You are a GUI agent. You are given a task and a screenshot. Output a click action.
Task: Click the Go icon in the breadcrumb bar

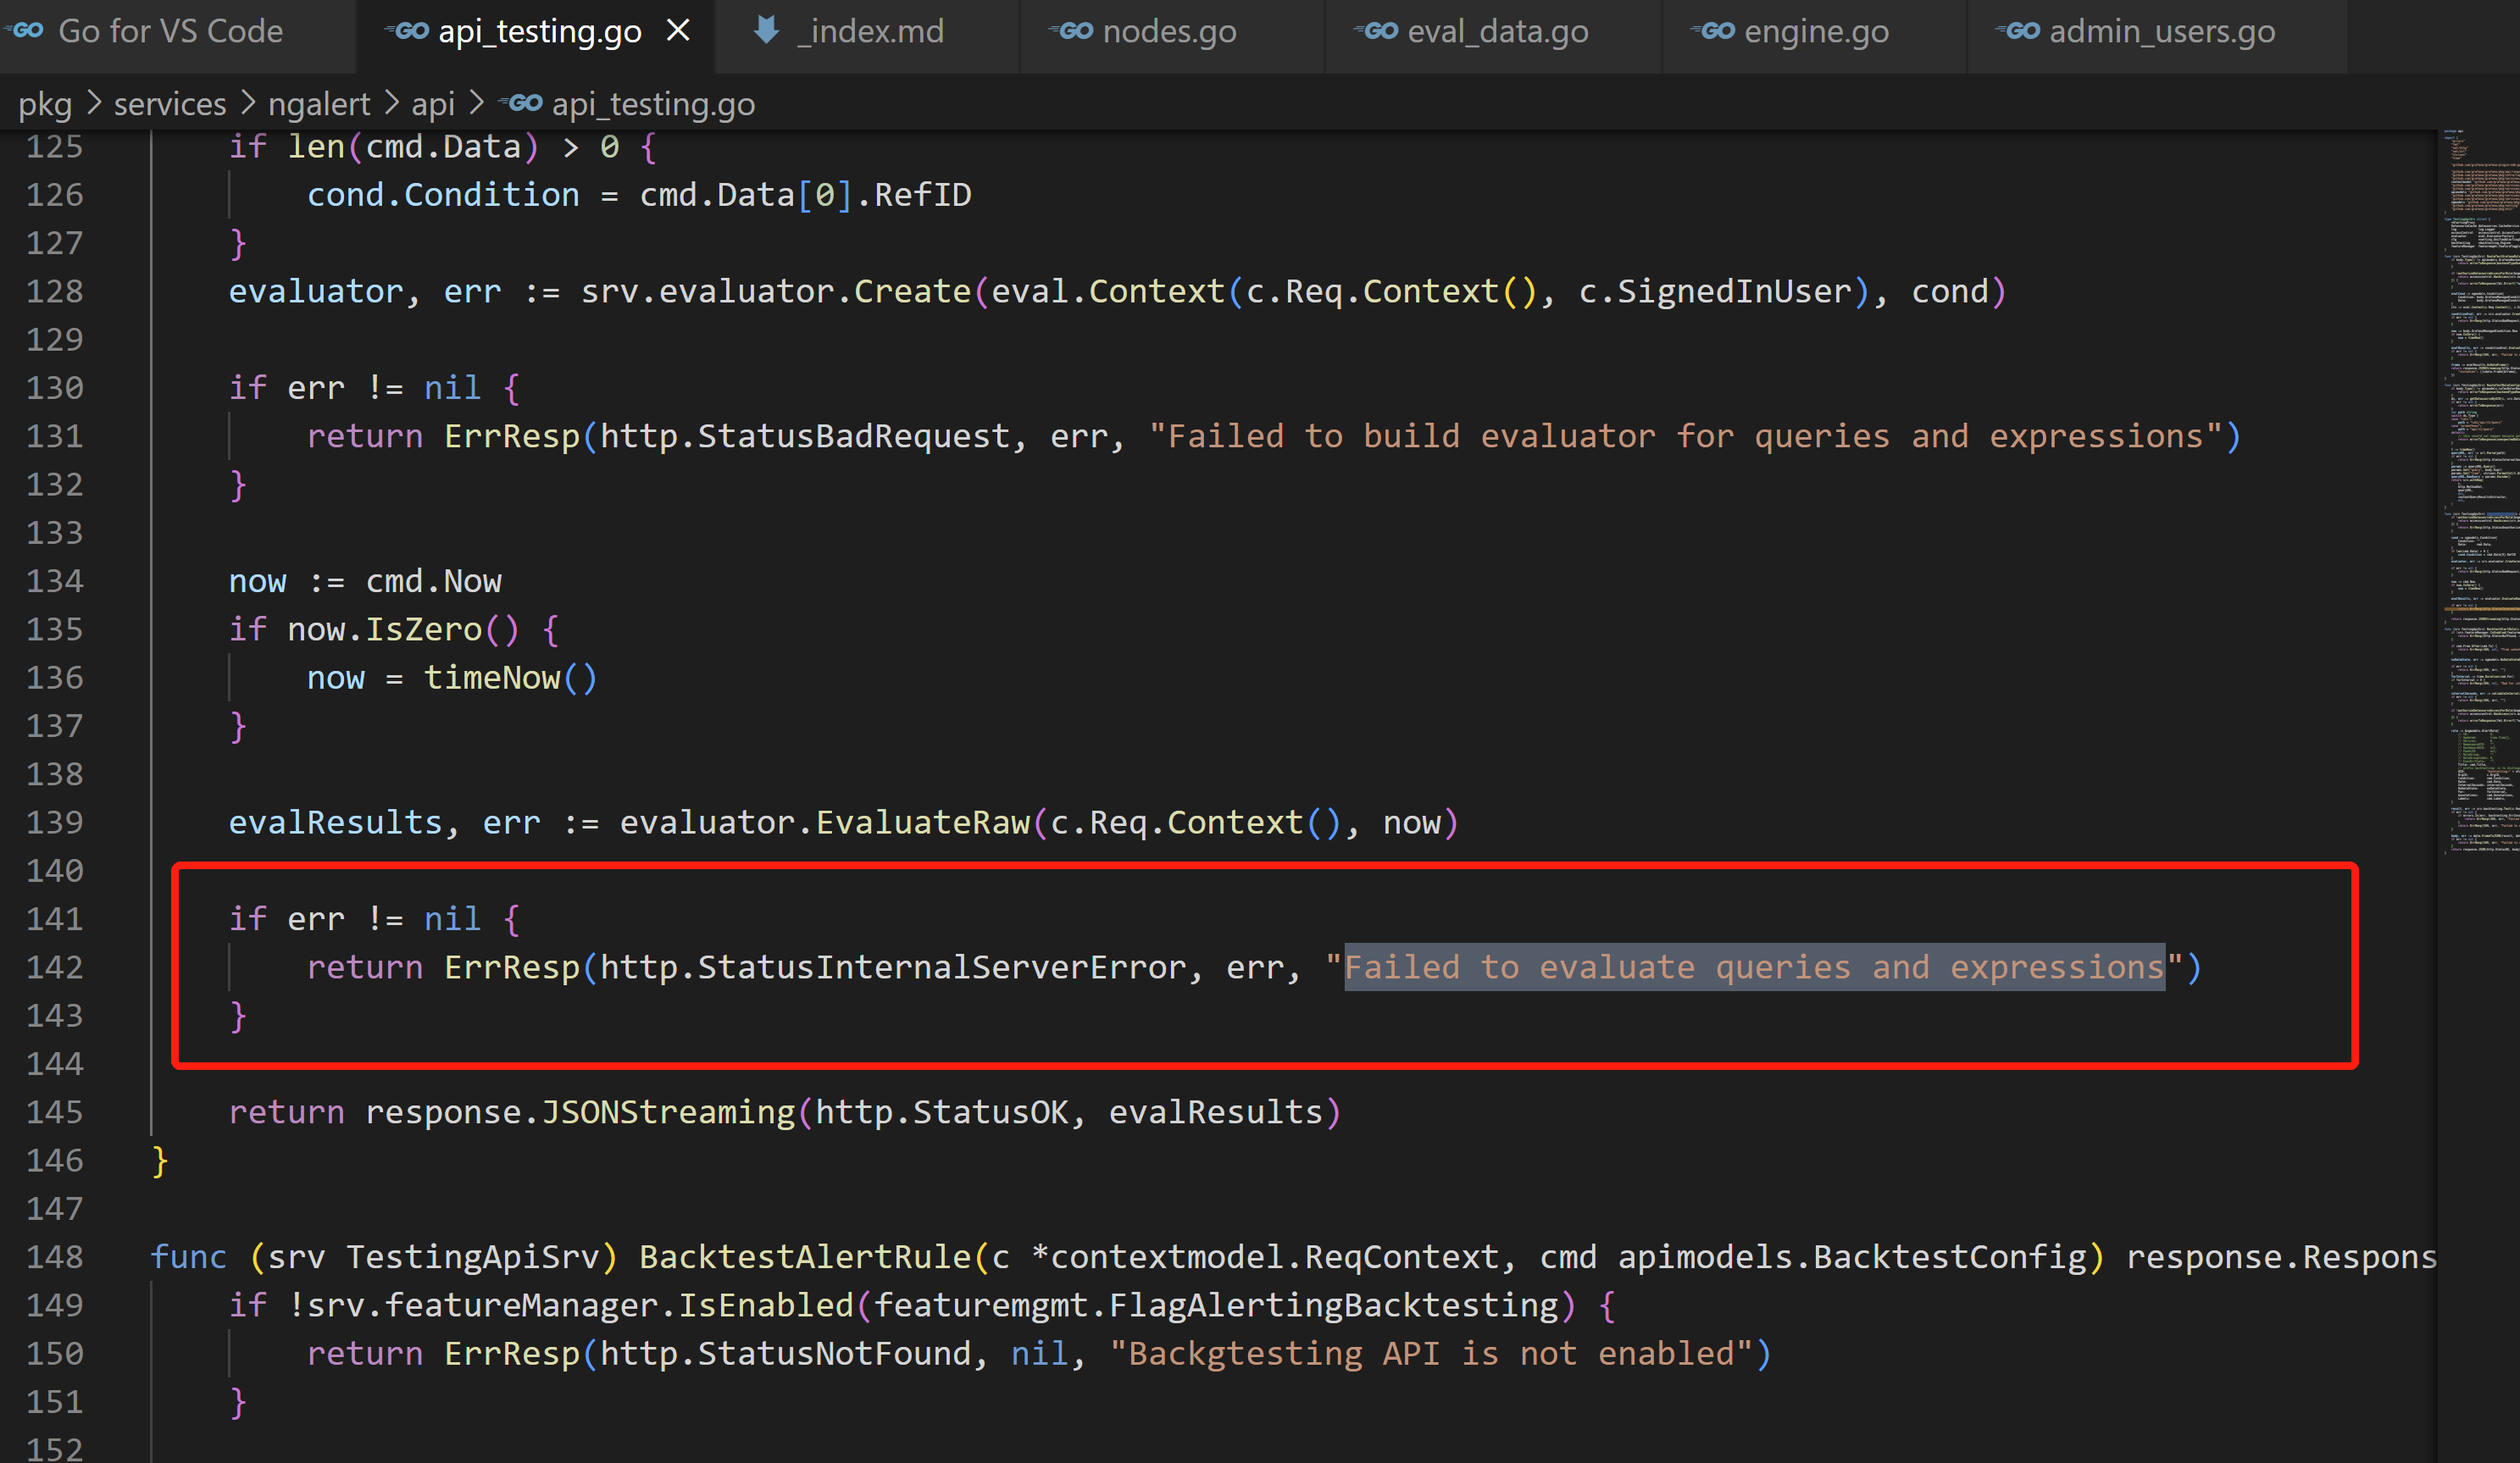tap(523, 103)
